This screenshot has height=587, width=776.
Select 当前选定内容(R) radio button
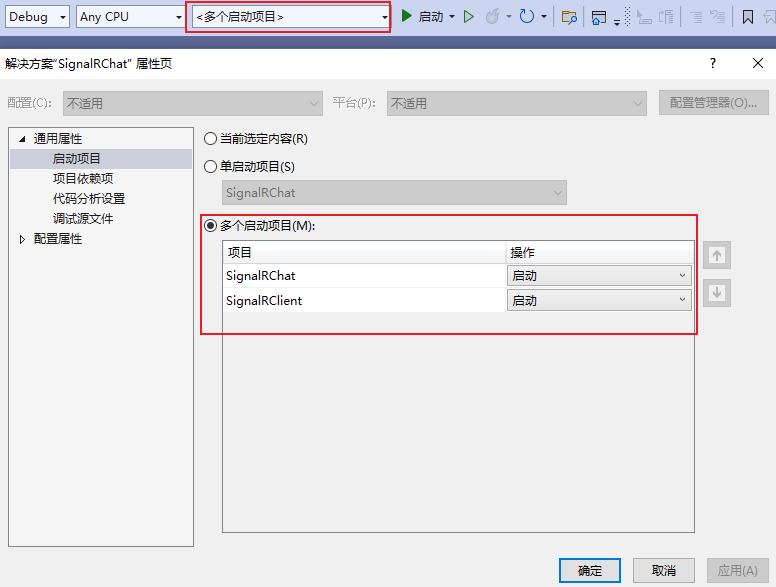pyautogui.click(x=210, y=139)
